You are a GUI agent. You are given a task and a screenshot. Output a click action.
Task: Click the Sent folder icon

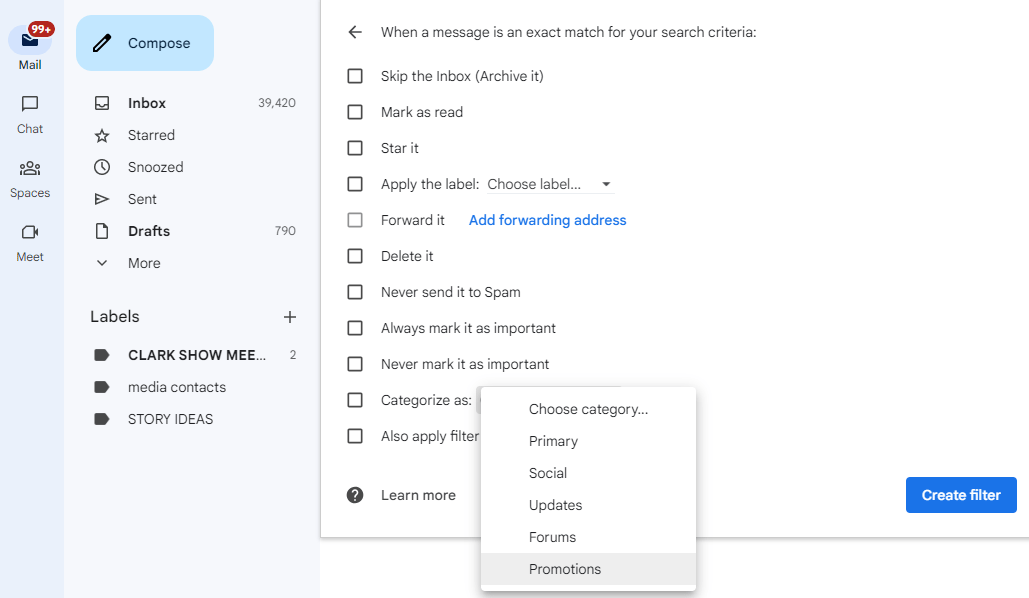pos(103,199)
